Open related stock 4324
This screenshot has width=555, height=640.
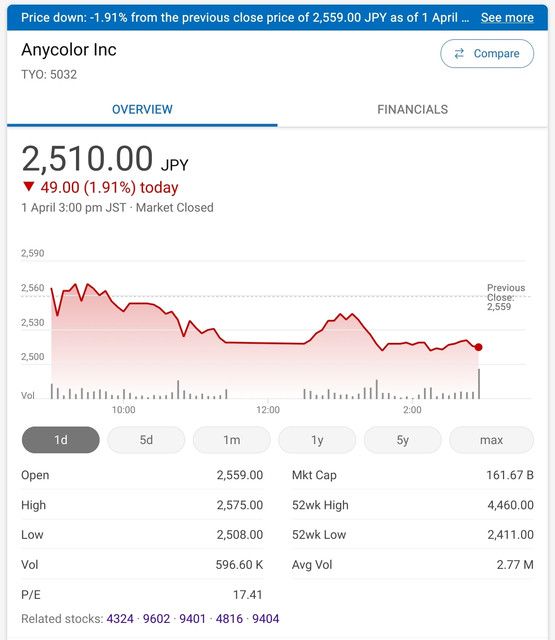120,619
